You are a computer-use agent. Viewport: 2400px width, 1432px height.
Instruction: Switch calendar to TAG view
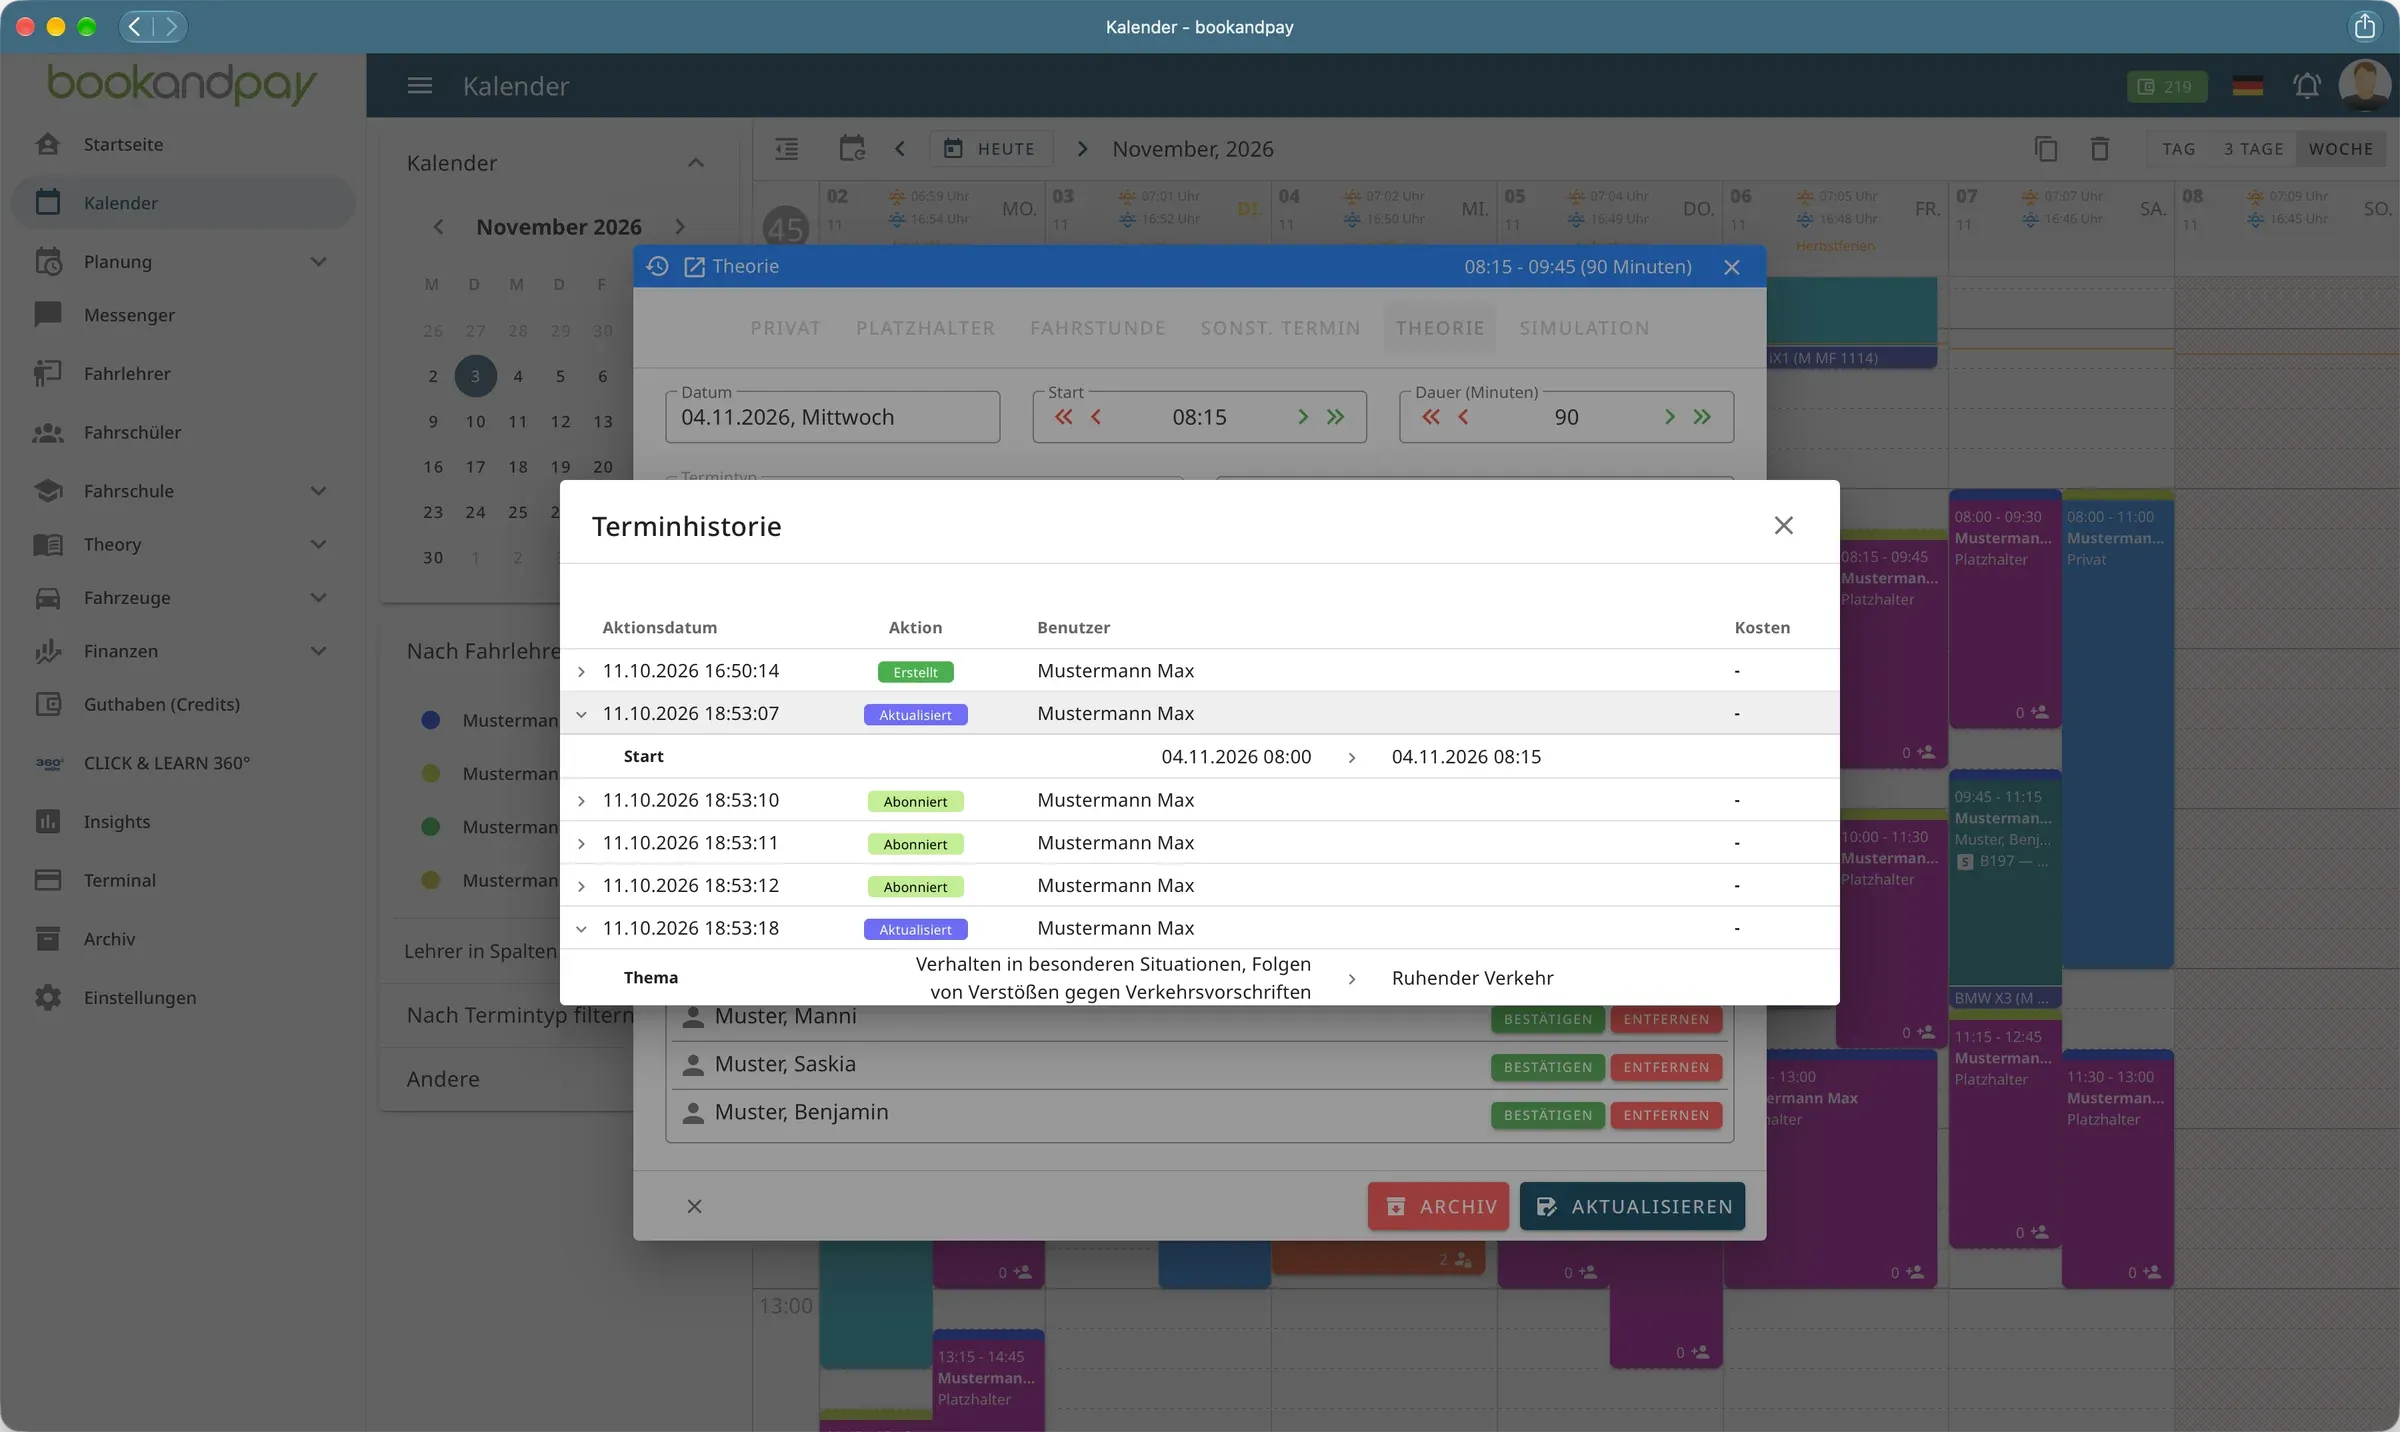2179,149
